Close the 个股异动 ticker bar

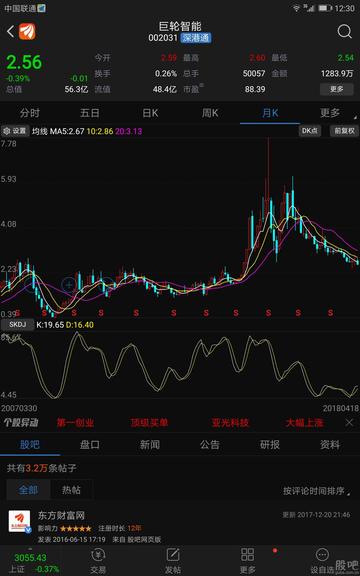[x=349, y=423]
